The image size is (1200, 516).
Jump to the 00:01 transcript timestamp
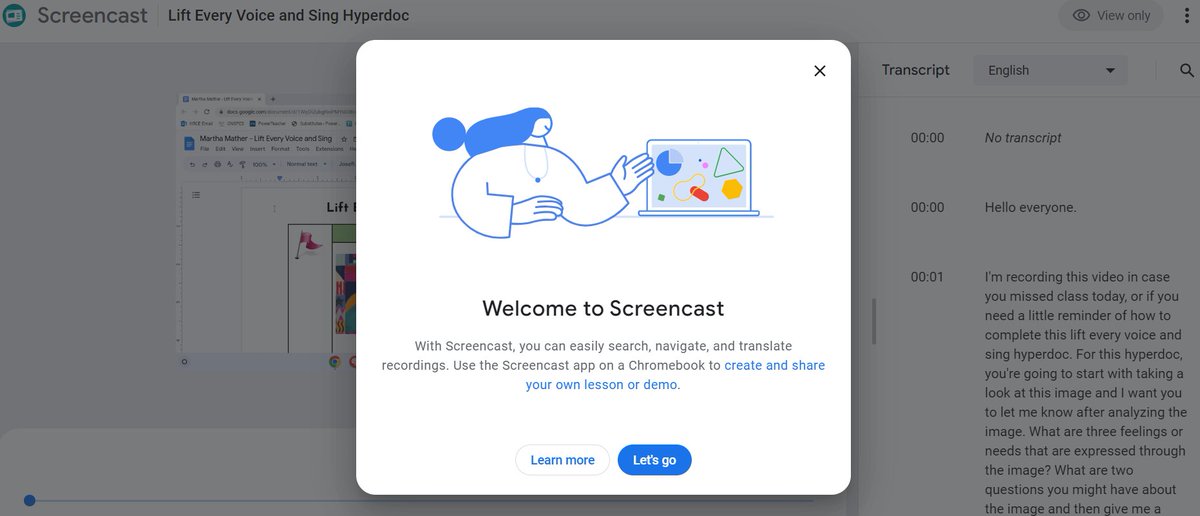927,277
